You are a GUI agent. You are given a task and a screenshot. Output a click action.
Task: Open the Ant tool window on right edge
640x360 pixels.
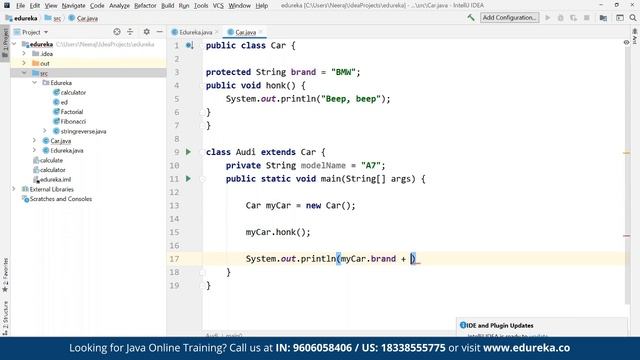(635, 36)
